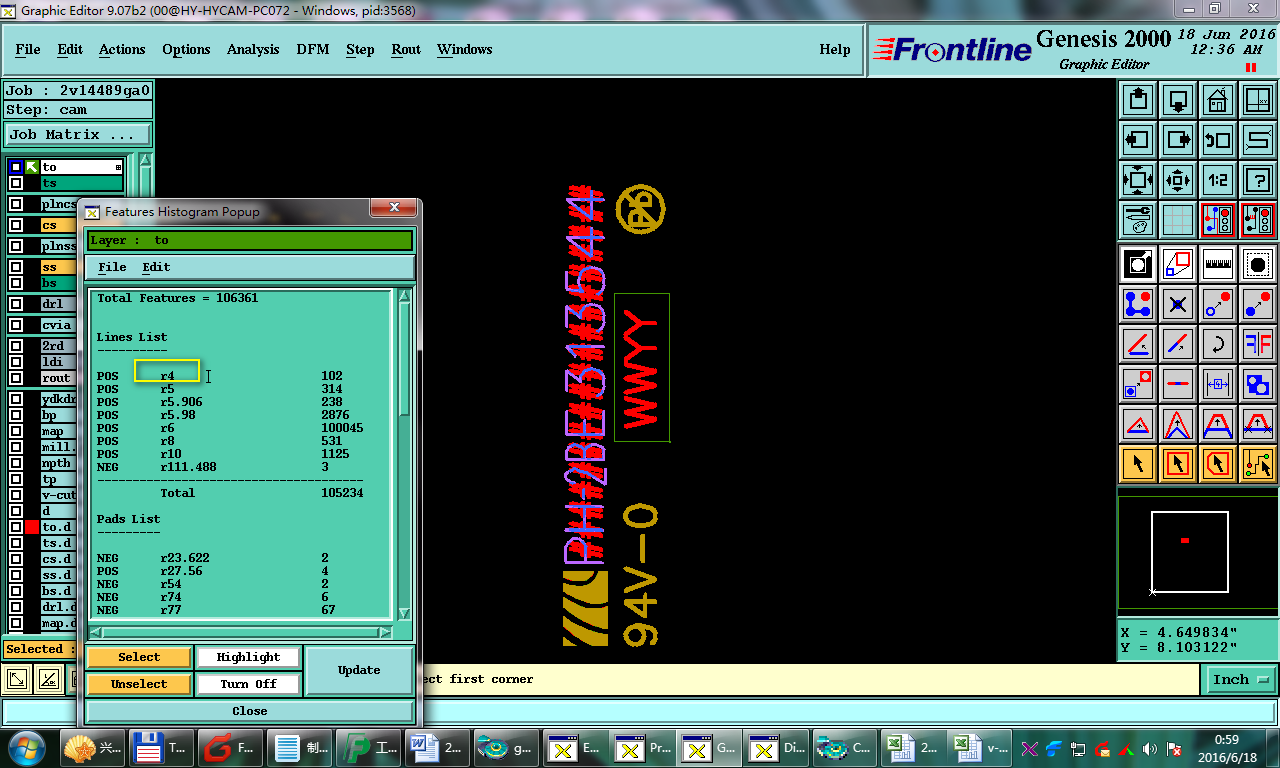The height and width of the screenshot is (768, 1280).
Task: Open Edit menu in Features Histogram Popup
Action: tap(156, 267)
